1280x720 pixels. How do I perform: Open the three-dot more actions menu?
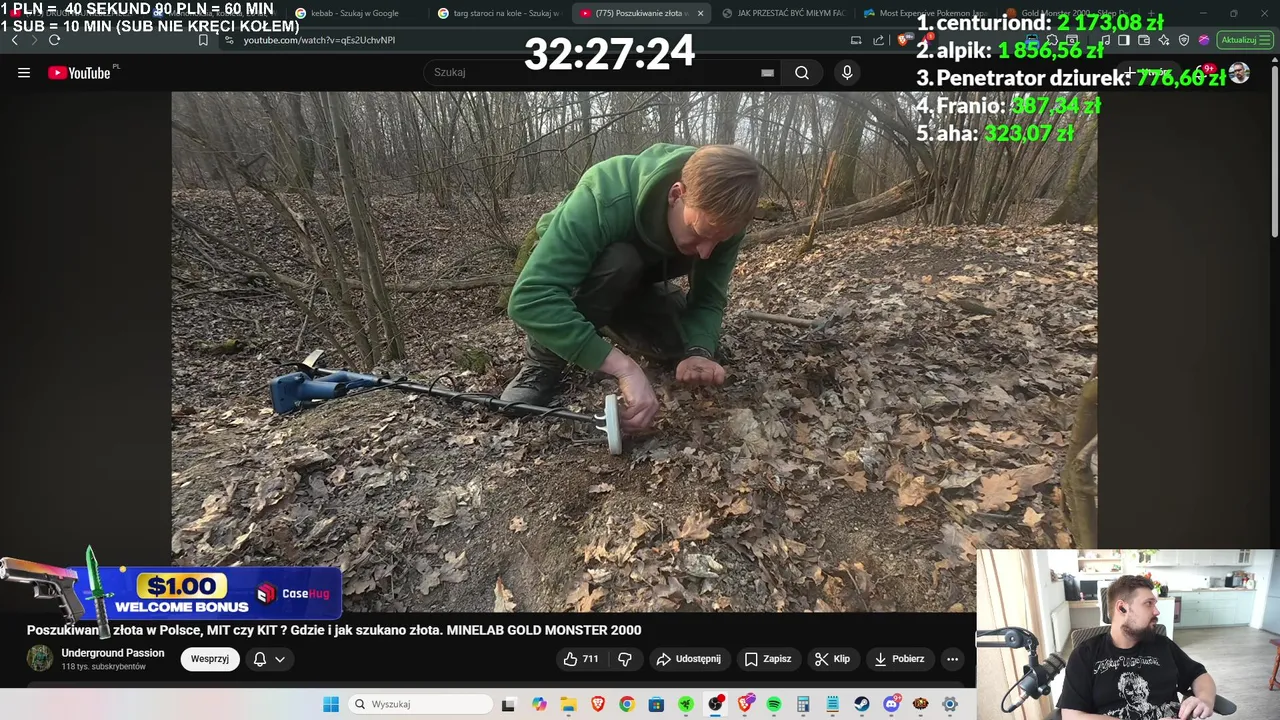[952, 659]
